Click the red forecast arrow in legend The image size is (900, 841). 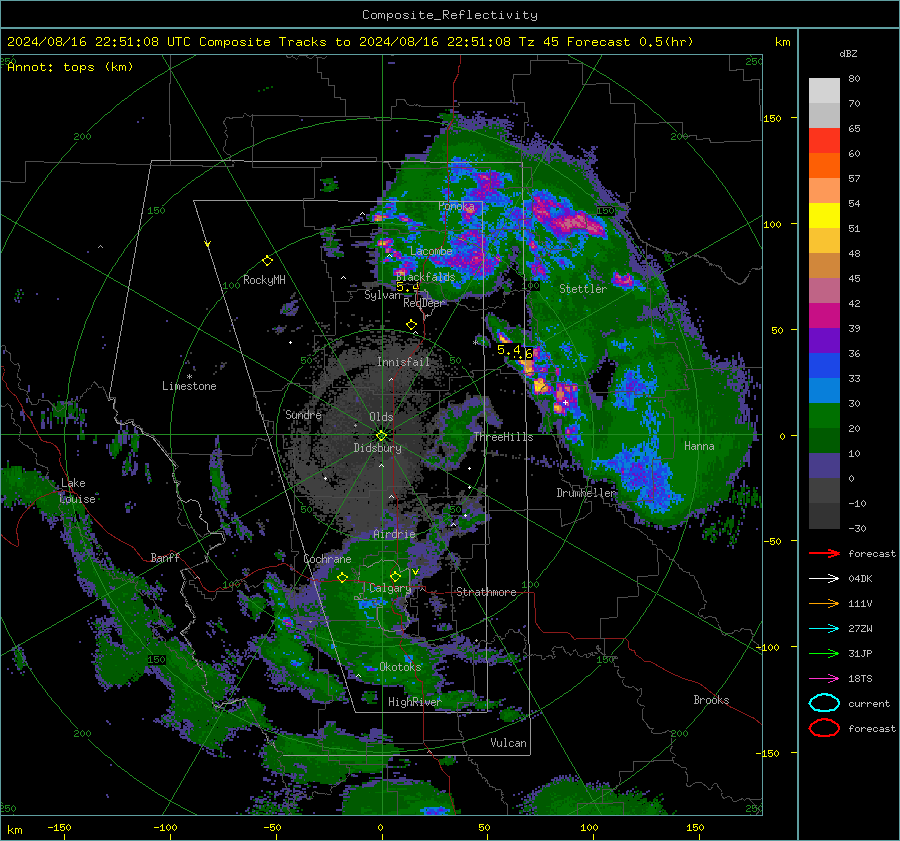pyautogui.click(x=824, y=553)
